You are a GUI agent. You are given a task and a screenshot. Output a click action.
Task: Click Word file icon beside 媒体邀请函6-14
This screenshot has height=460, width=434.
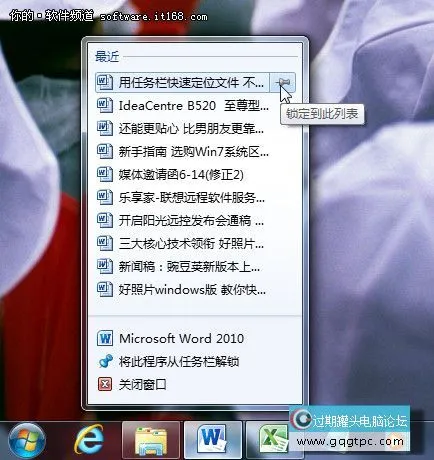point(105,174)
